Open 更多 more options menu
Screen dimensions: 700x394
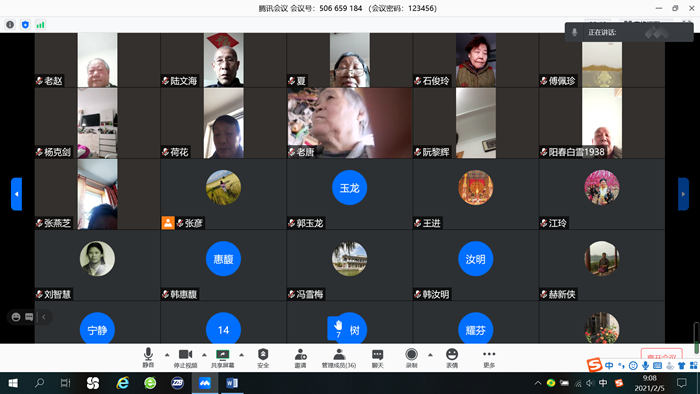click(x=489, y=358)
